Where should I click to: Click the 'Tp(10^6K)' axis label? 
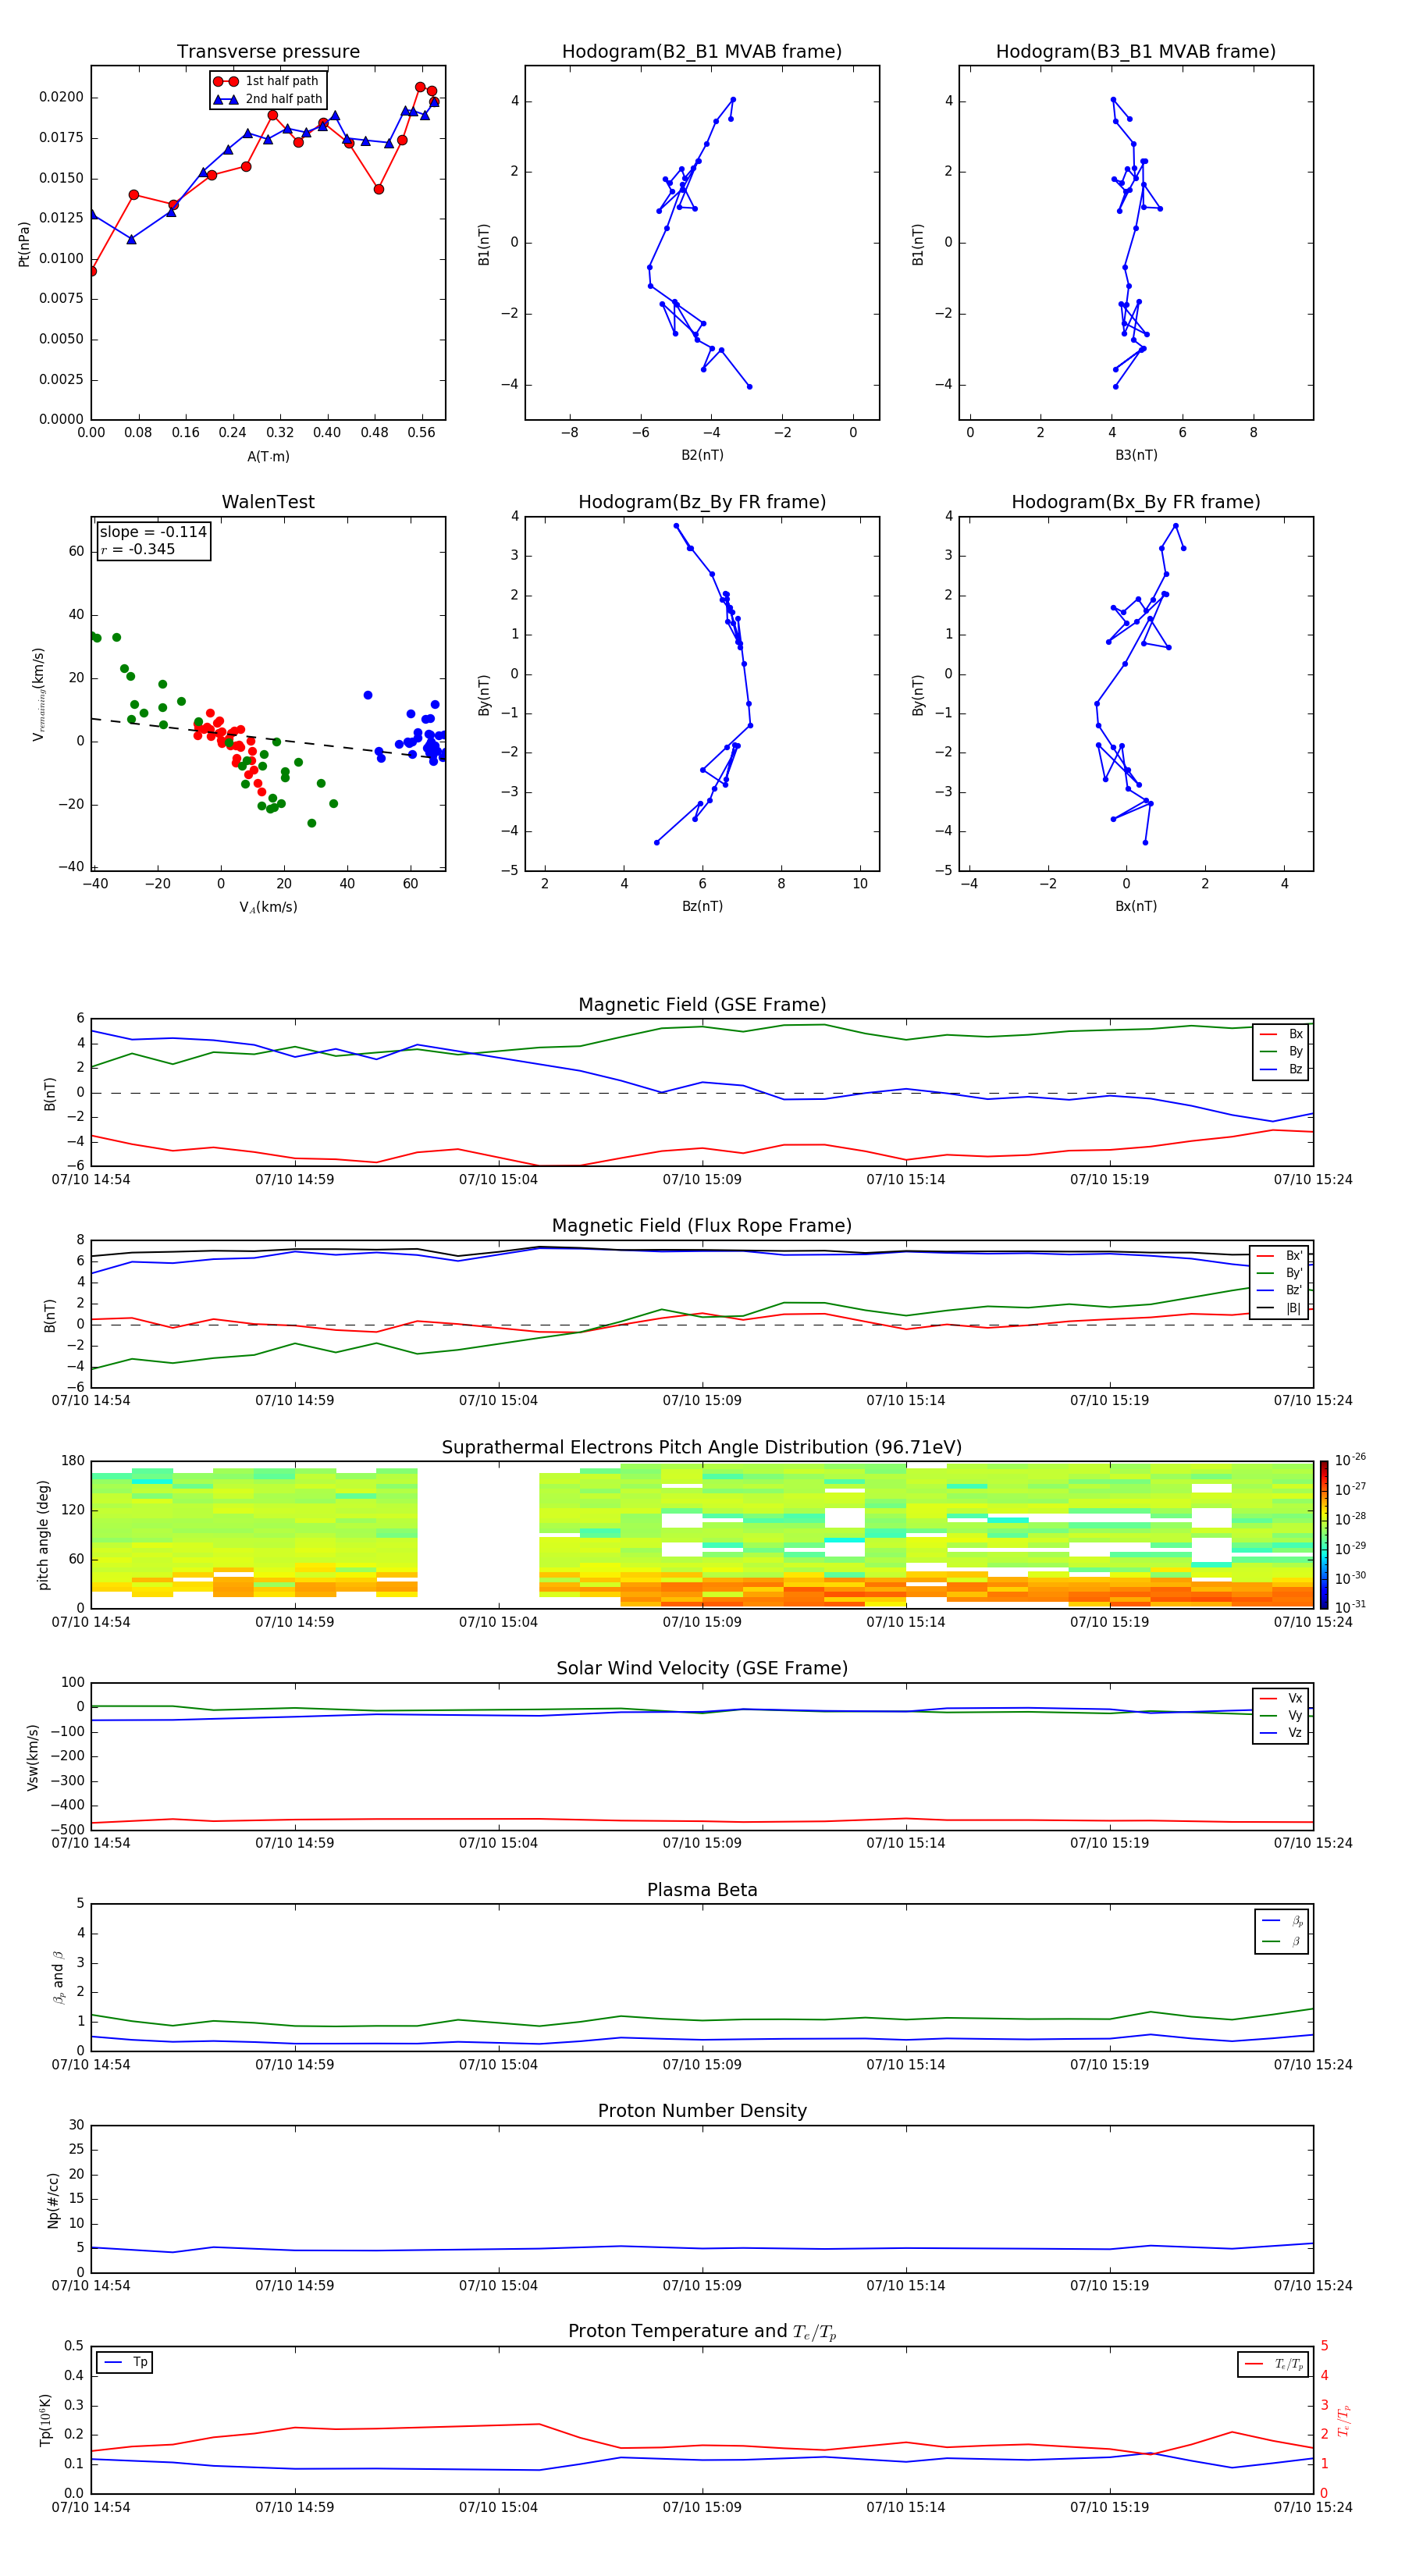coord(45,2420)
